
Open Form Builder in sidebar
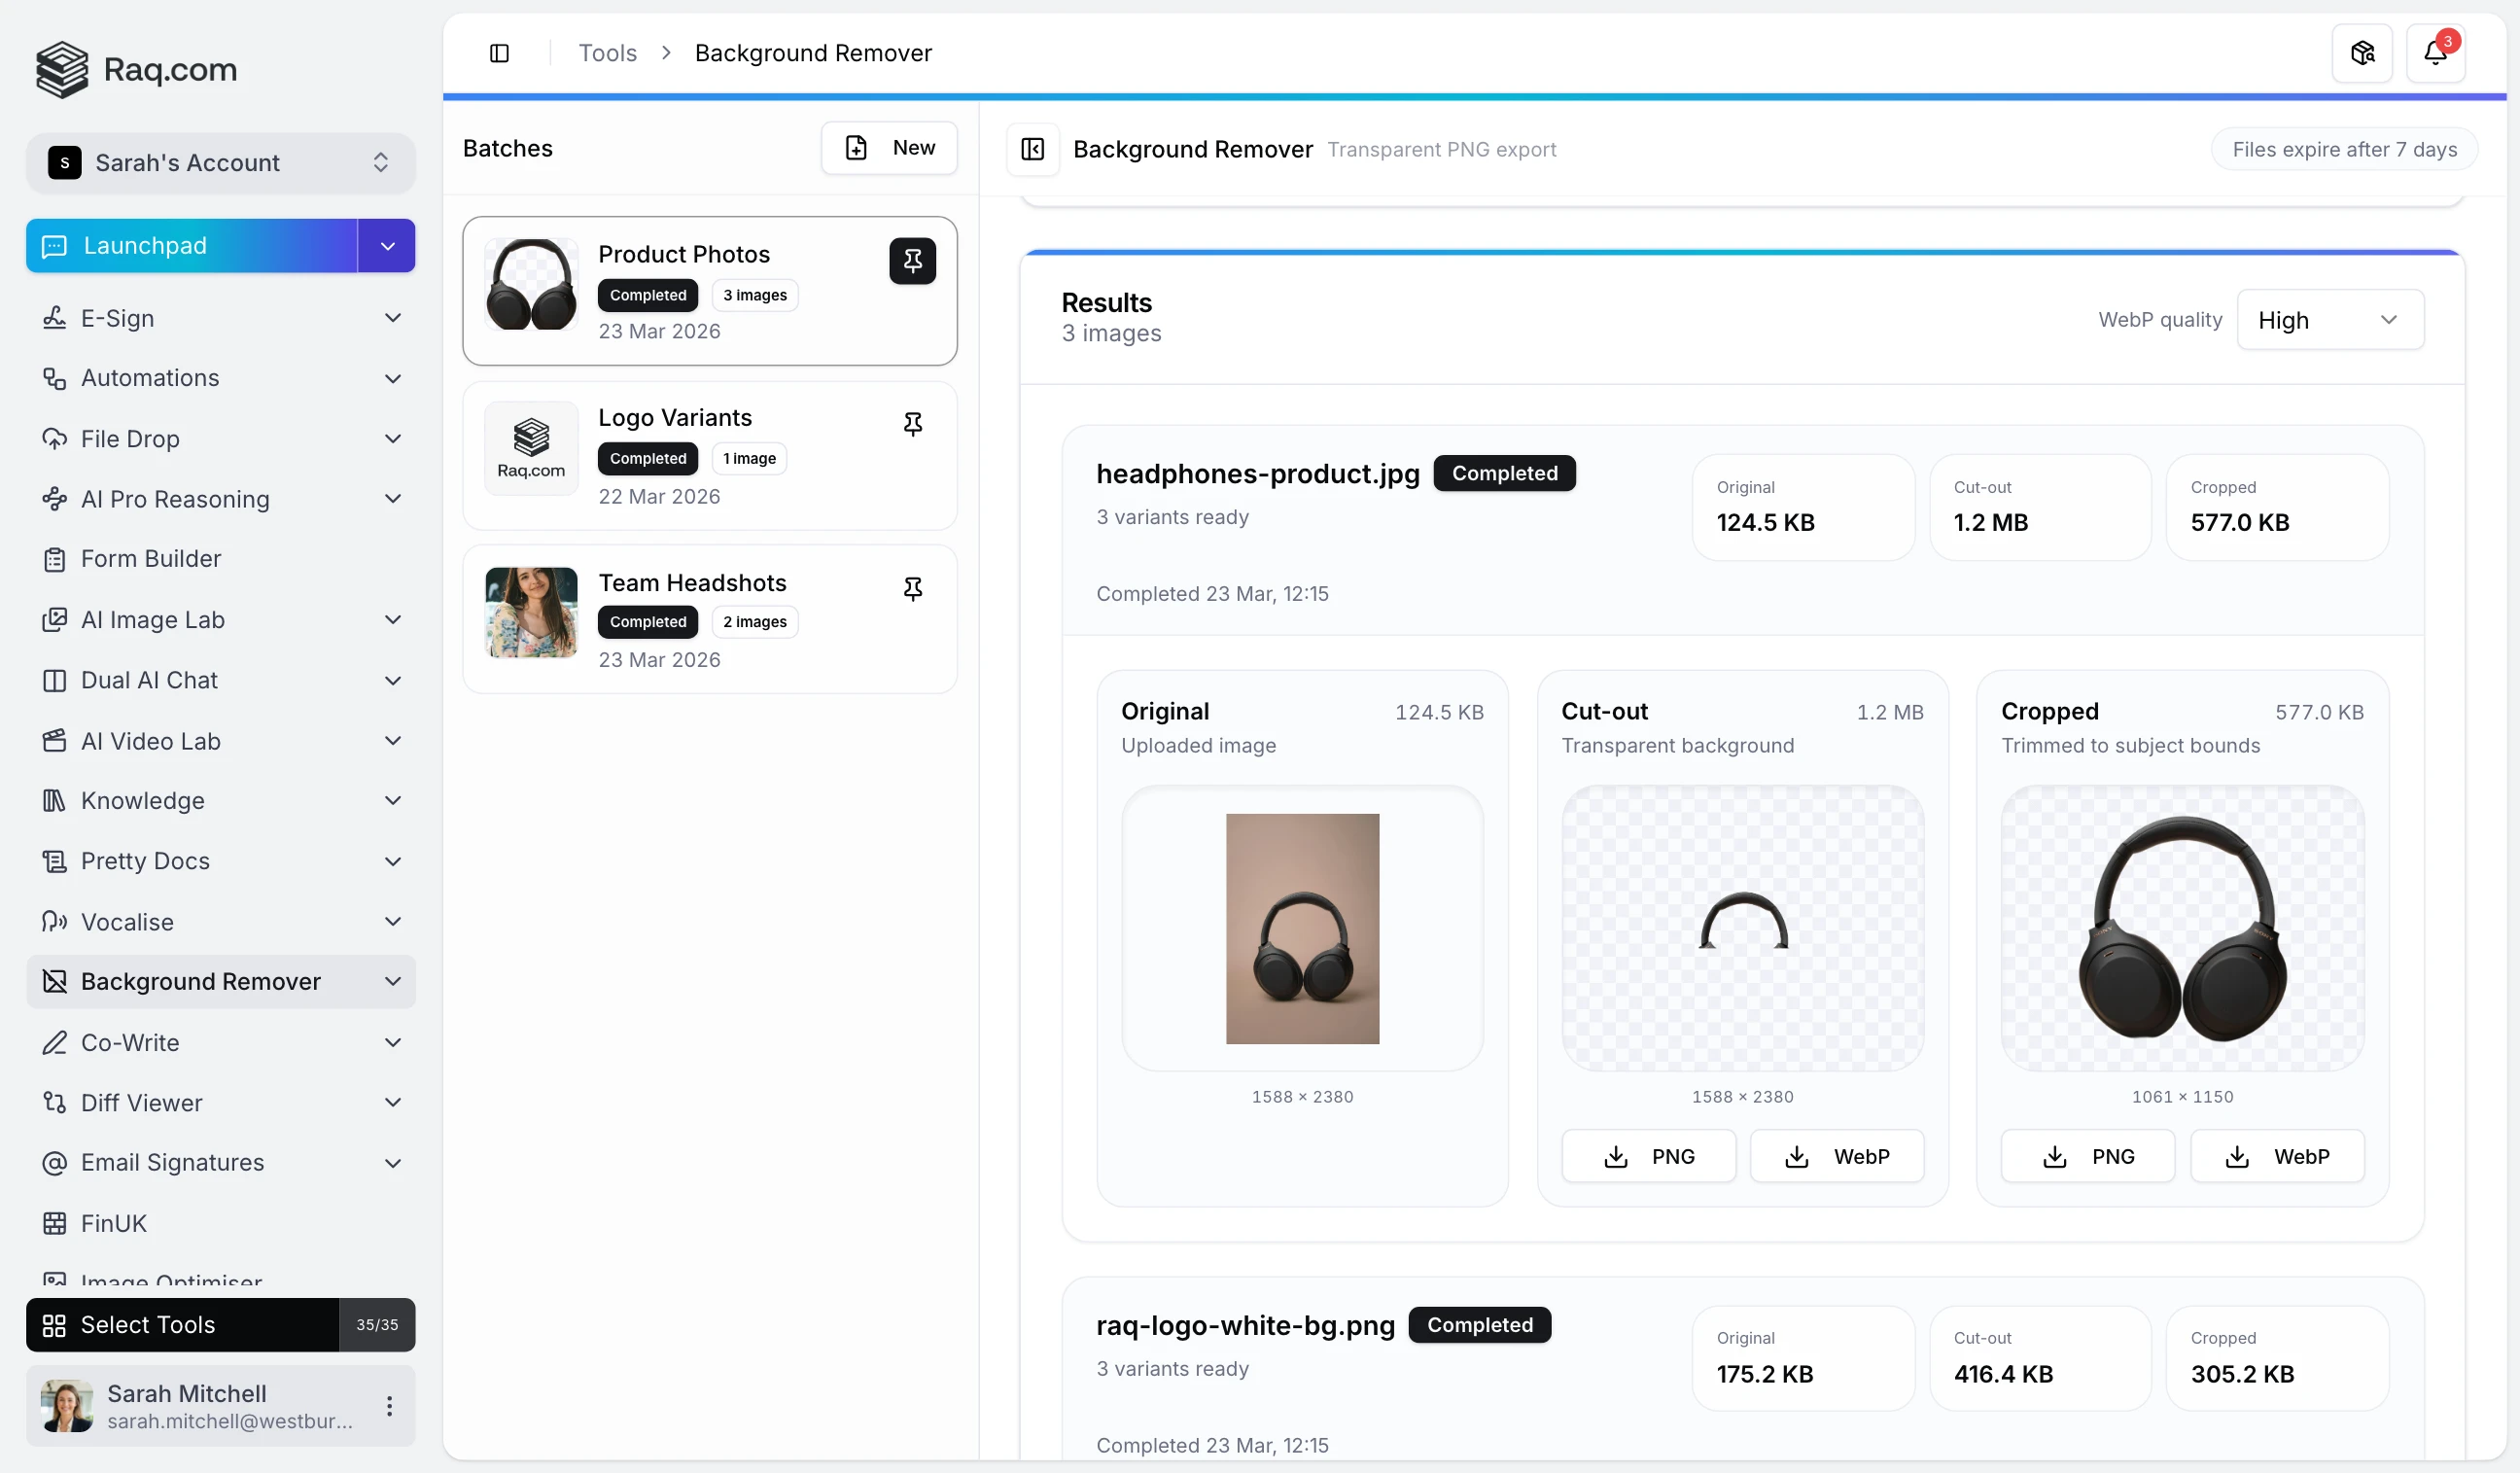151,559
